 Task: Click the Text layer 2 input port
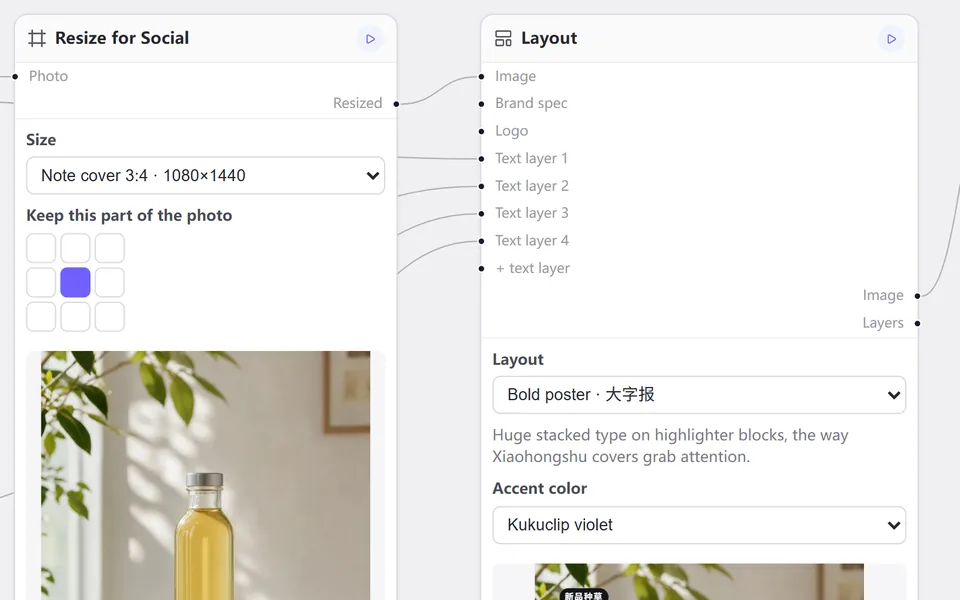coord(481,186)
